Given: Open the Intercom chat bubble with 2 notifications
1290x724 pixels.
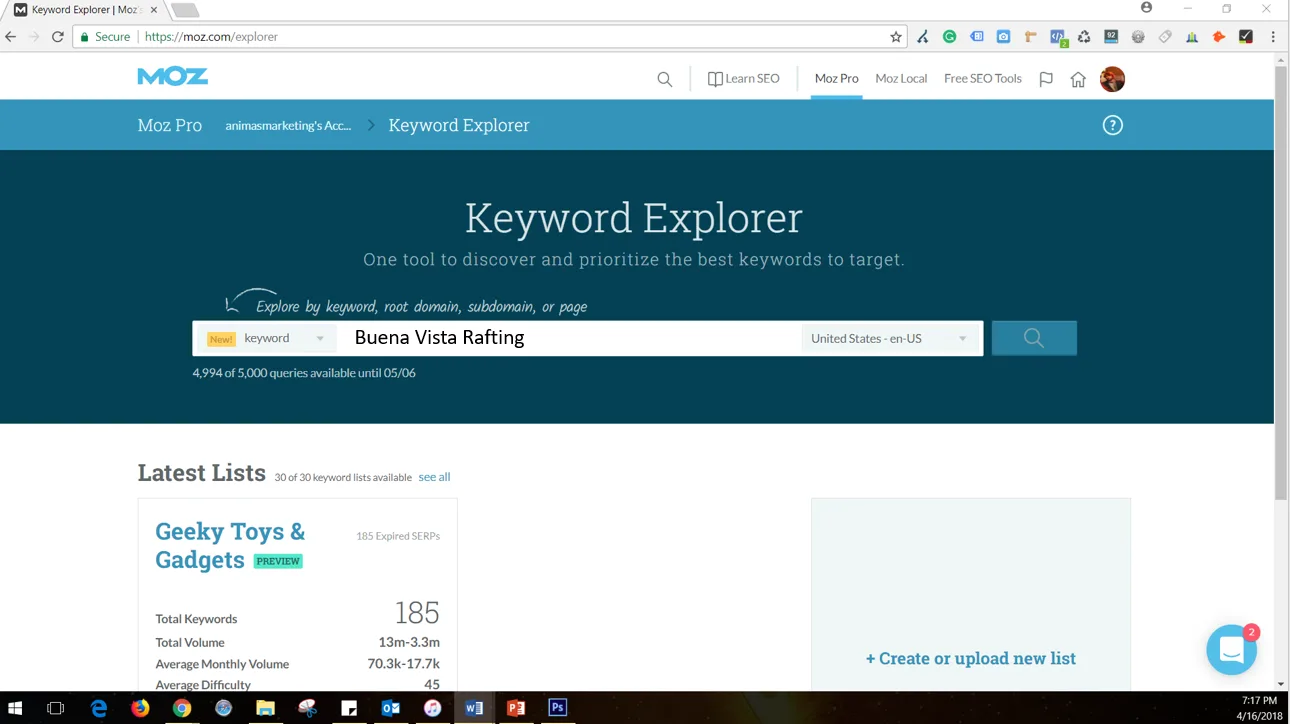Looking at the screenshot, I should pos(1231,649).
